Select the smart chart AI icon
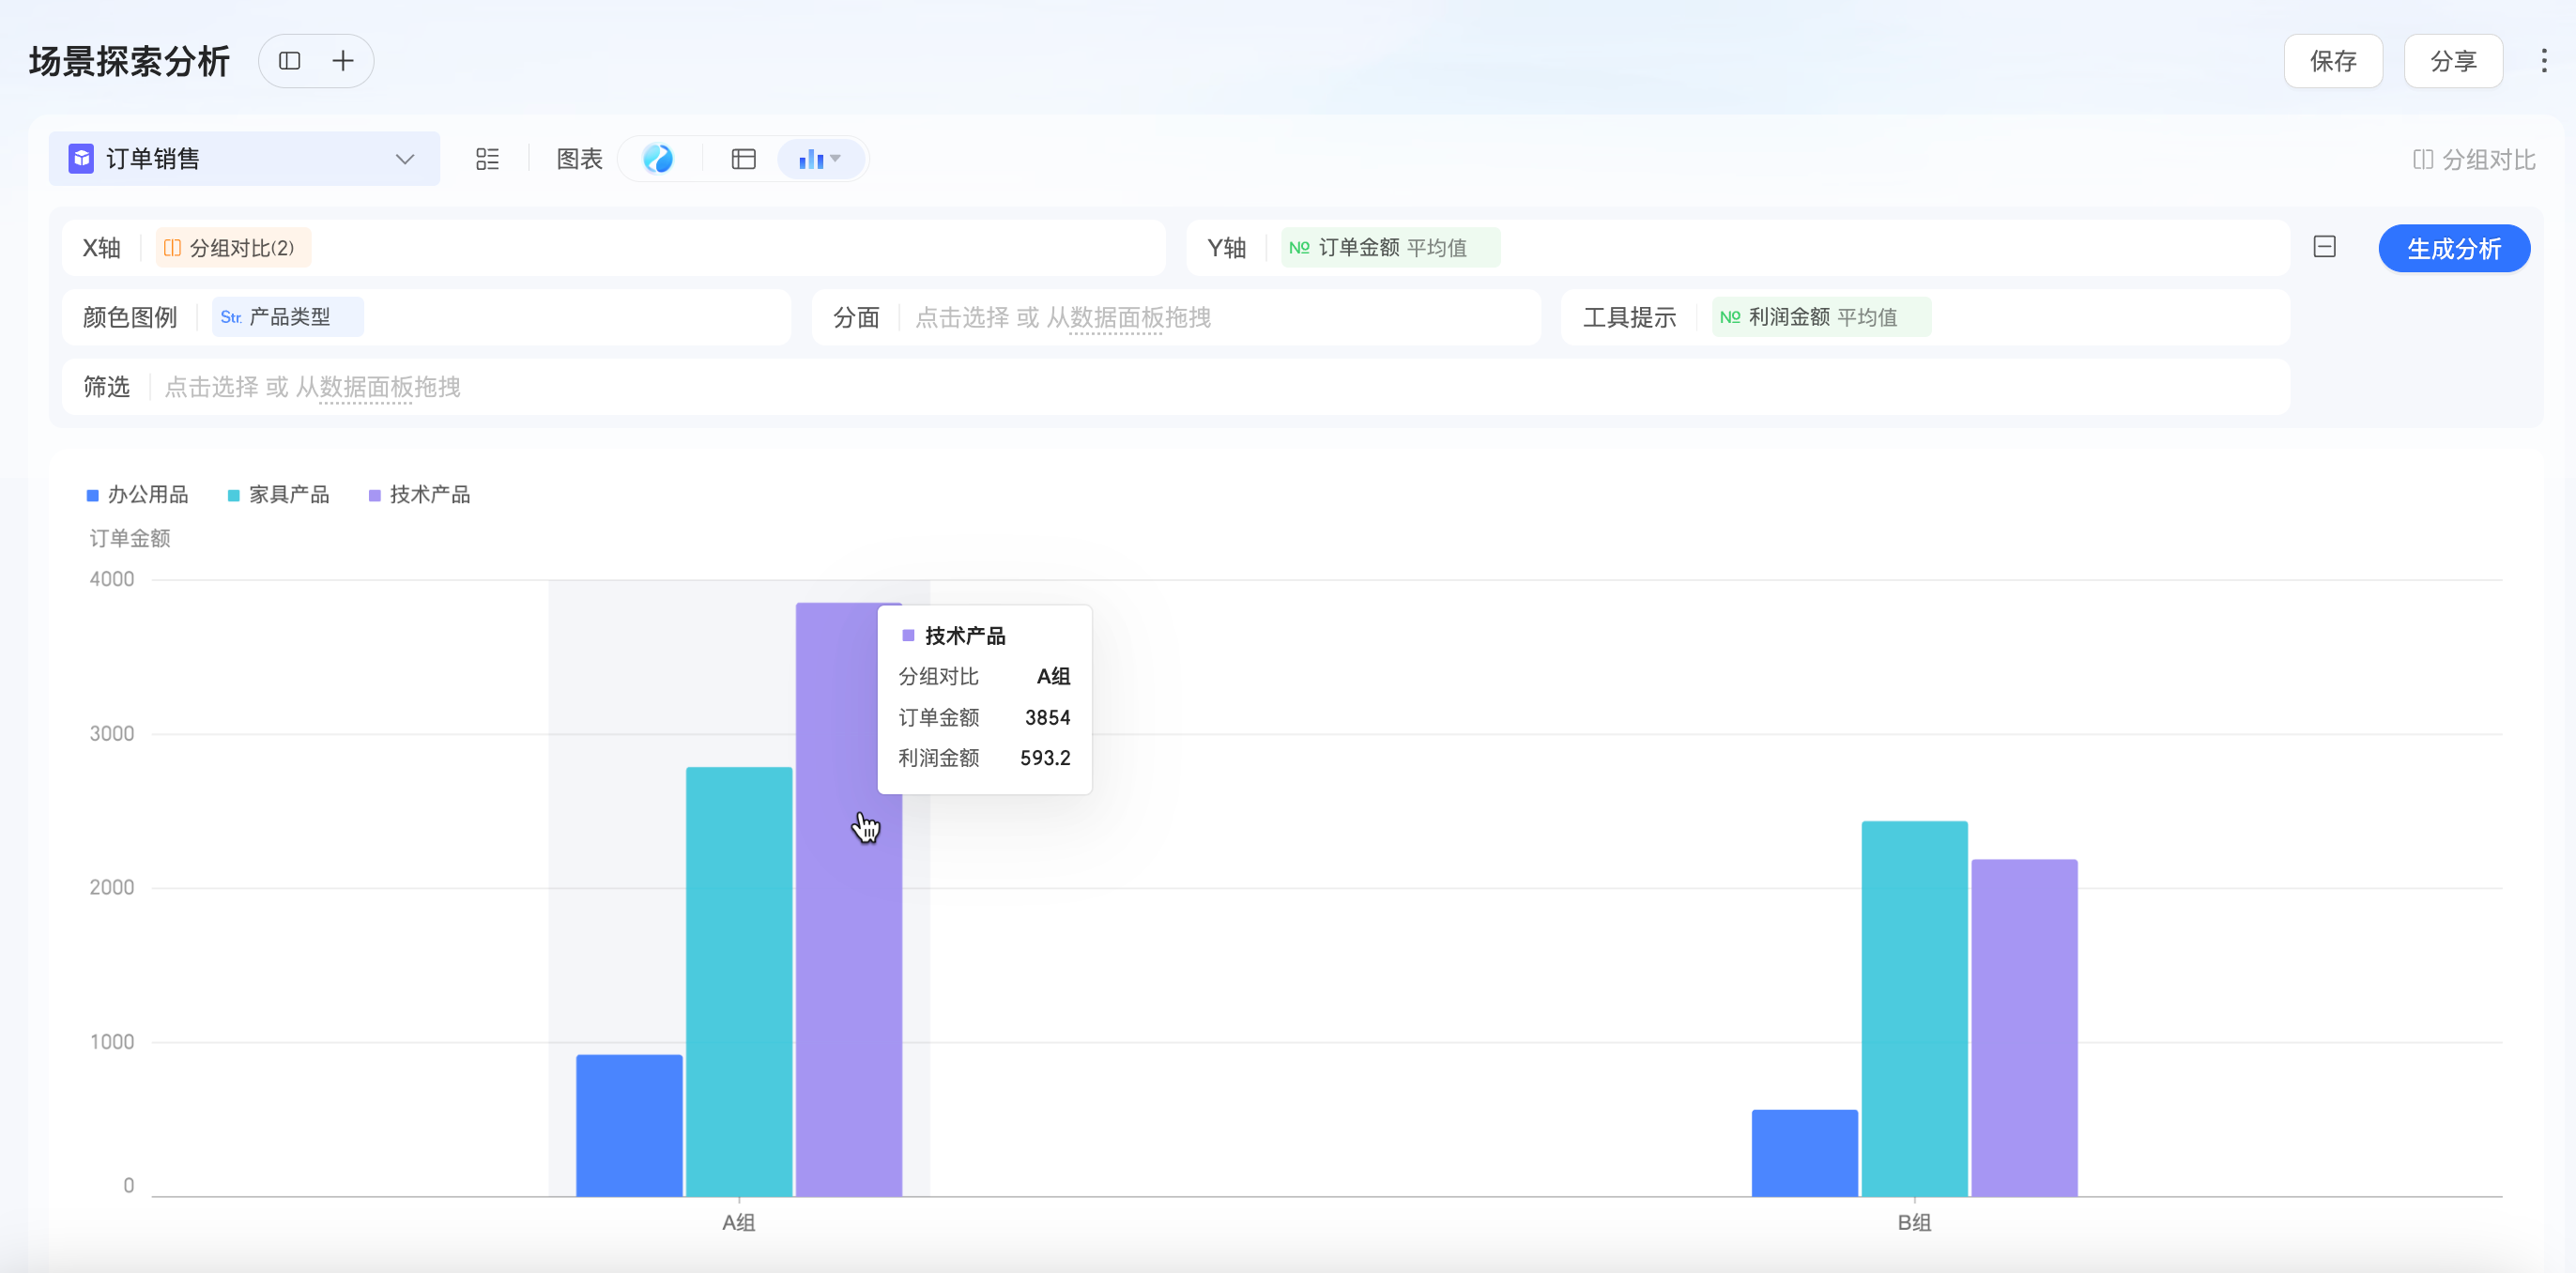 (658, 159)
